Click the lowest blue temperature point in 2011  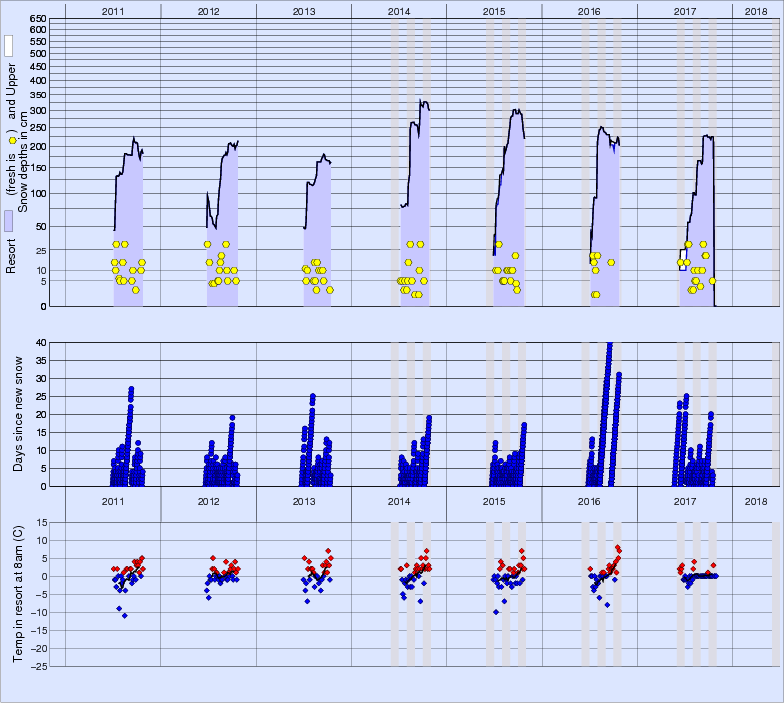pos(125,615)
